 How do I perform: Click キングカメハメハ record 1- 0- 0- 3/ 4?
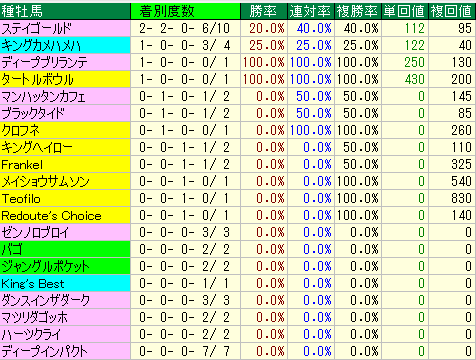[x=185, y=45]
